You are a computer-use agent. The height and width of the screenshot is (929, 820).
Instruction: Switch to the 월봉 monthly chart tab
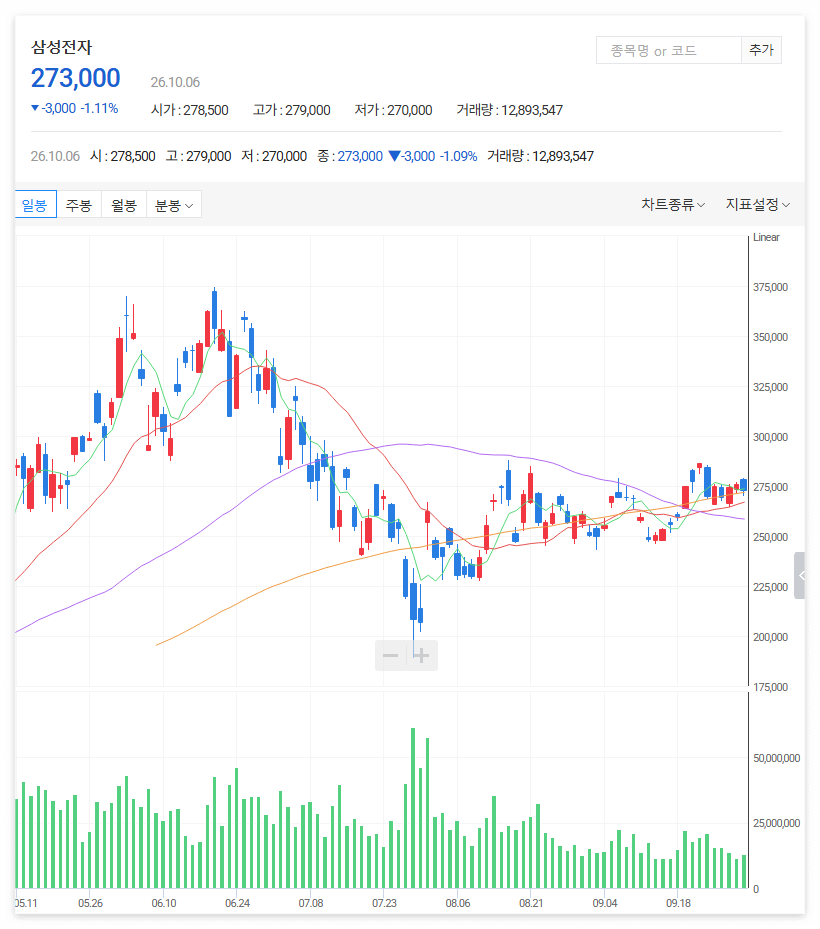pyautogui.click(x=124, y=204)
